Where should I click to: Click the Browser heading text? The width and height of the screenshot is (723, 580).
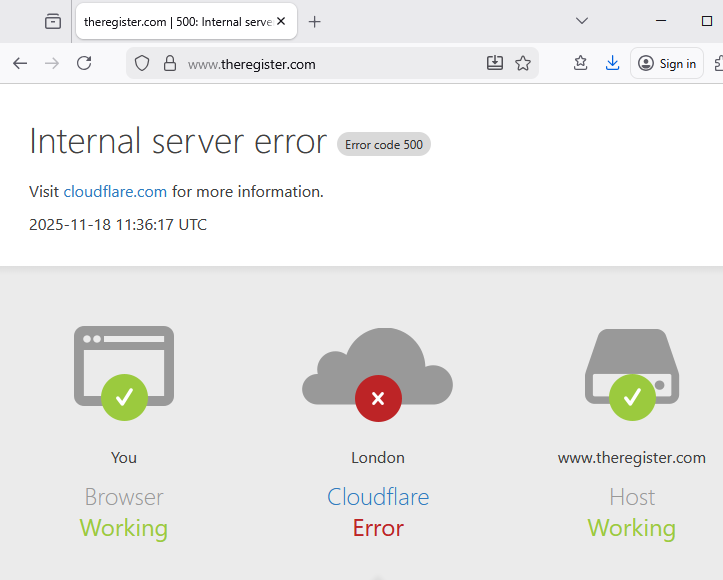(124, 497)
